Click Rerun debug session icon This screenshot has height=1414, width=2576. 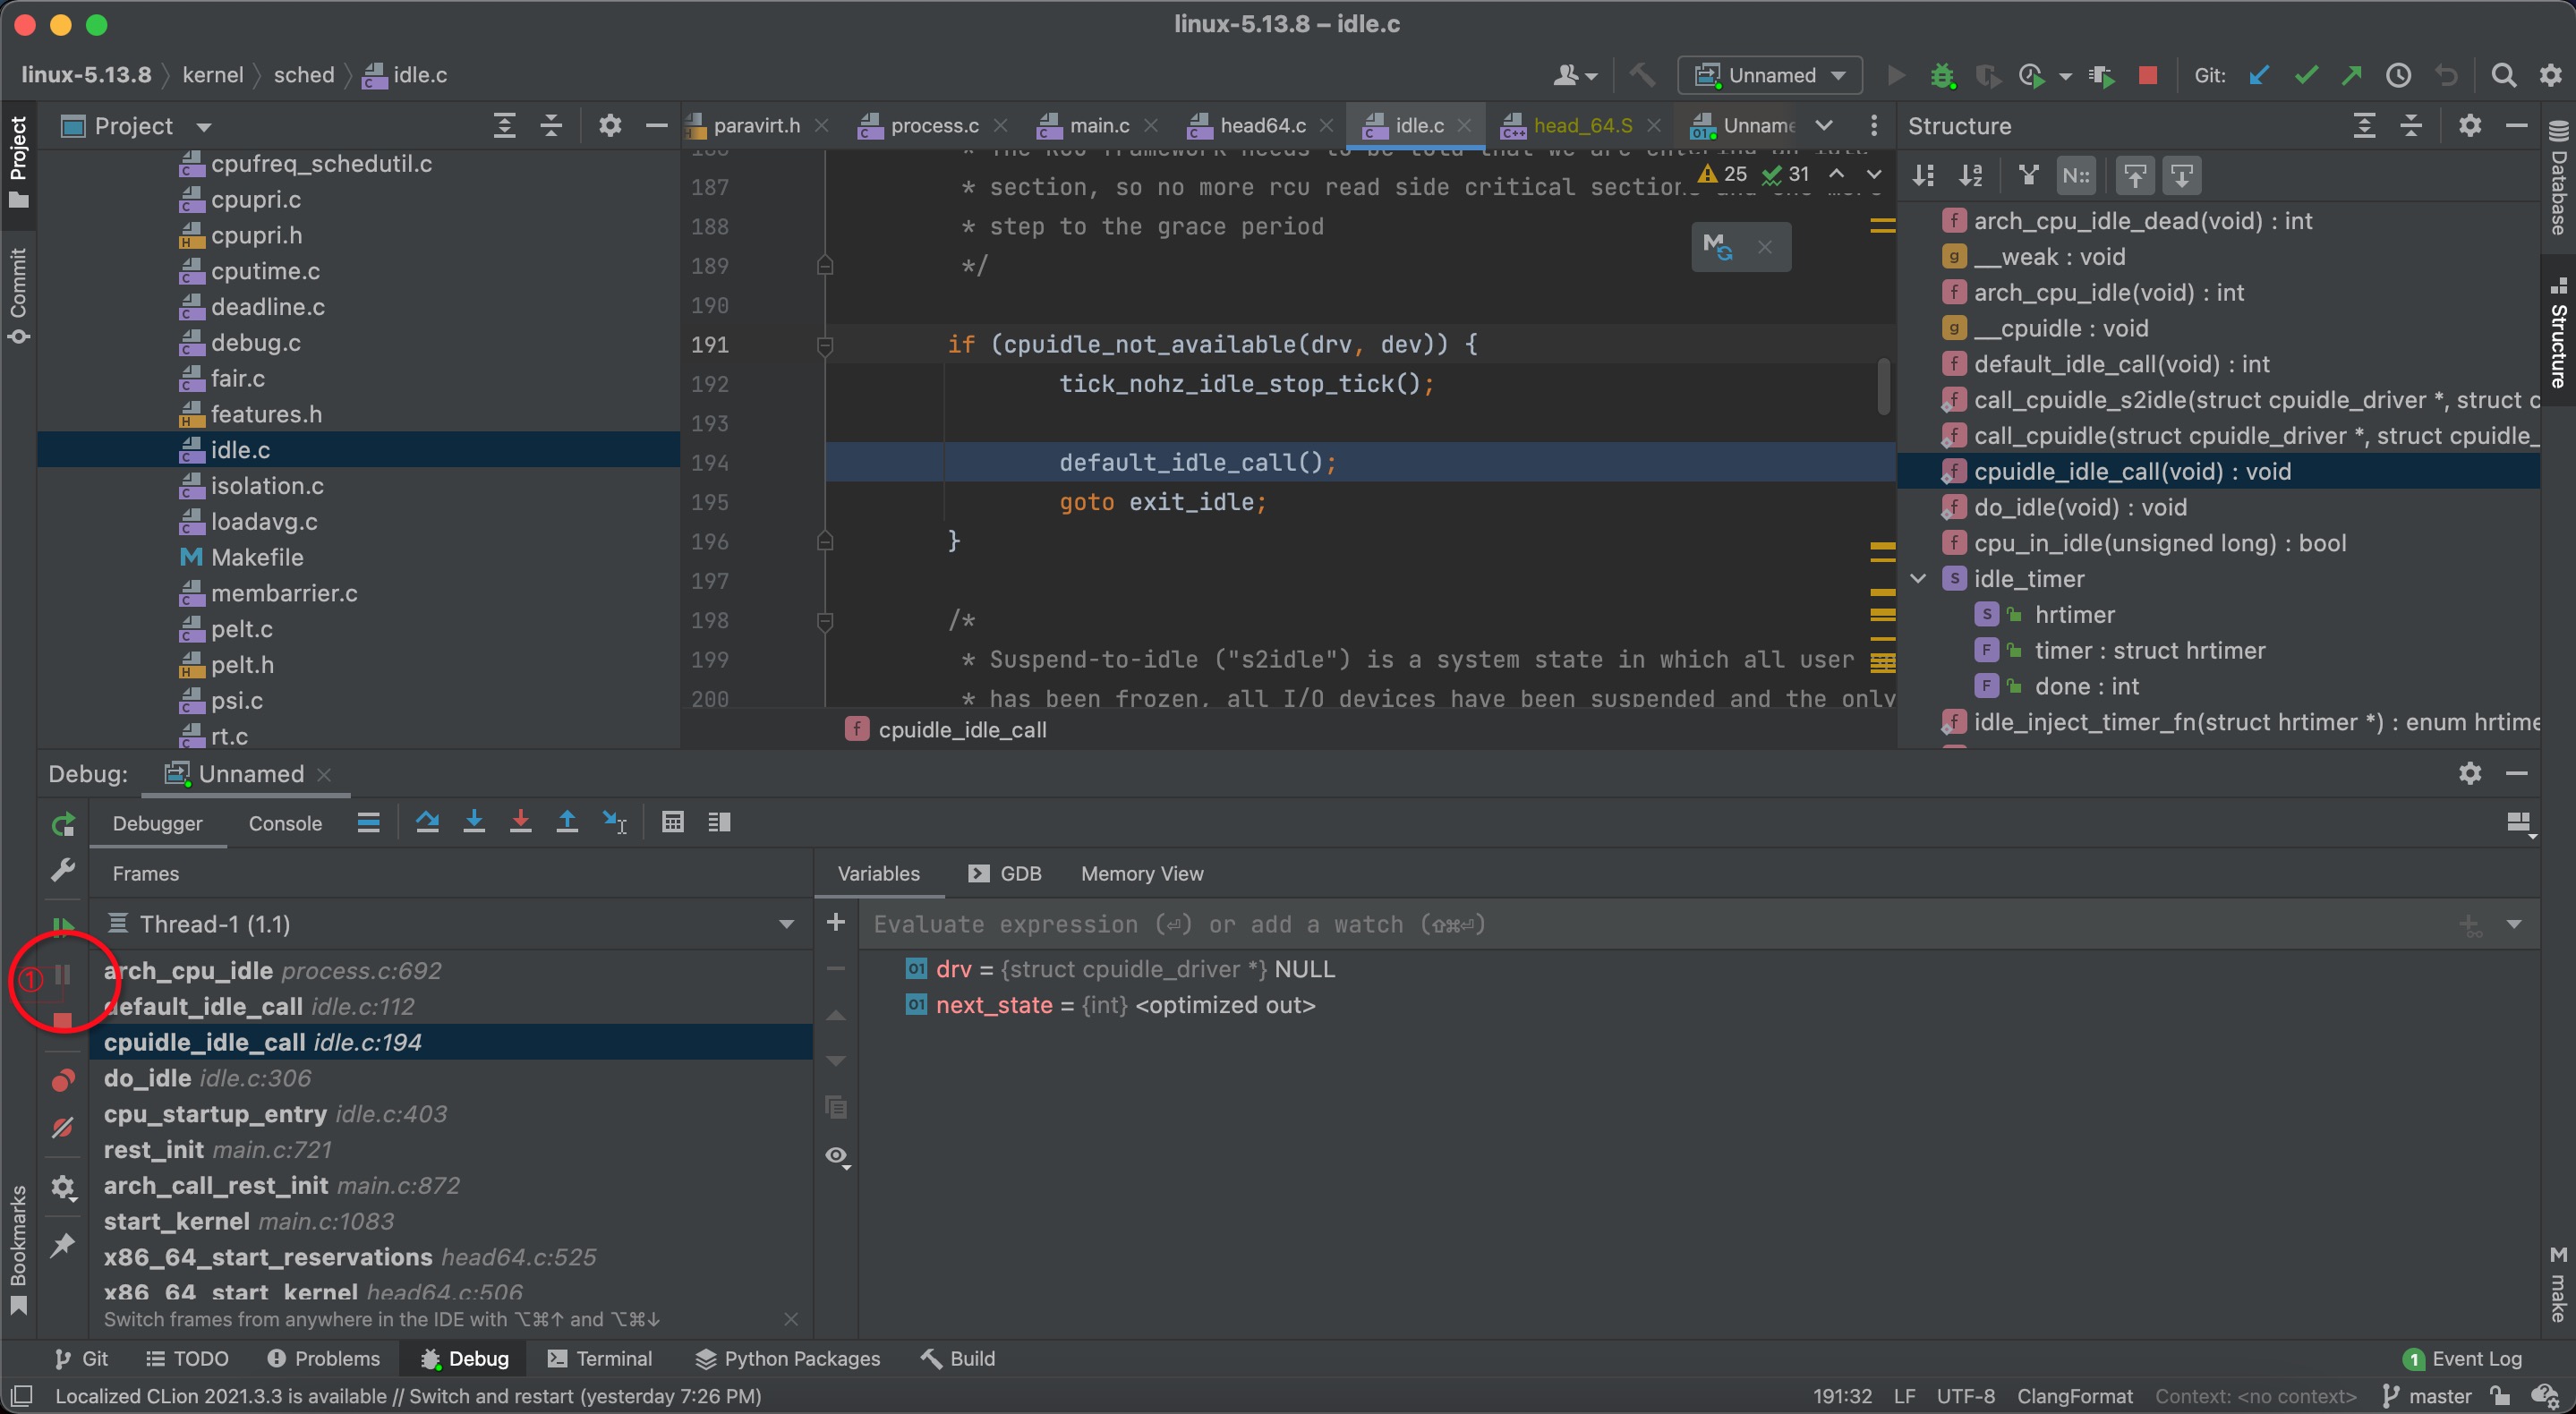(x=63, y=824)
